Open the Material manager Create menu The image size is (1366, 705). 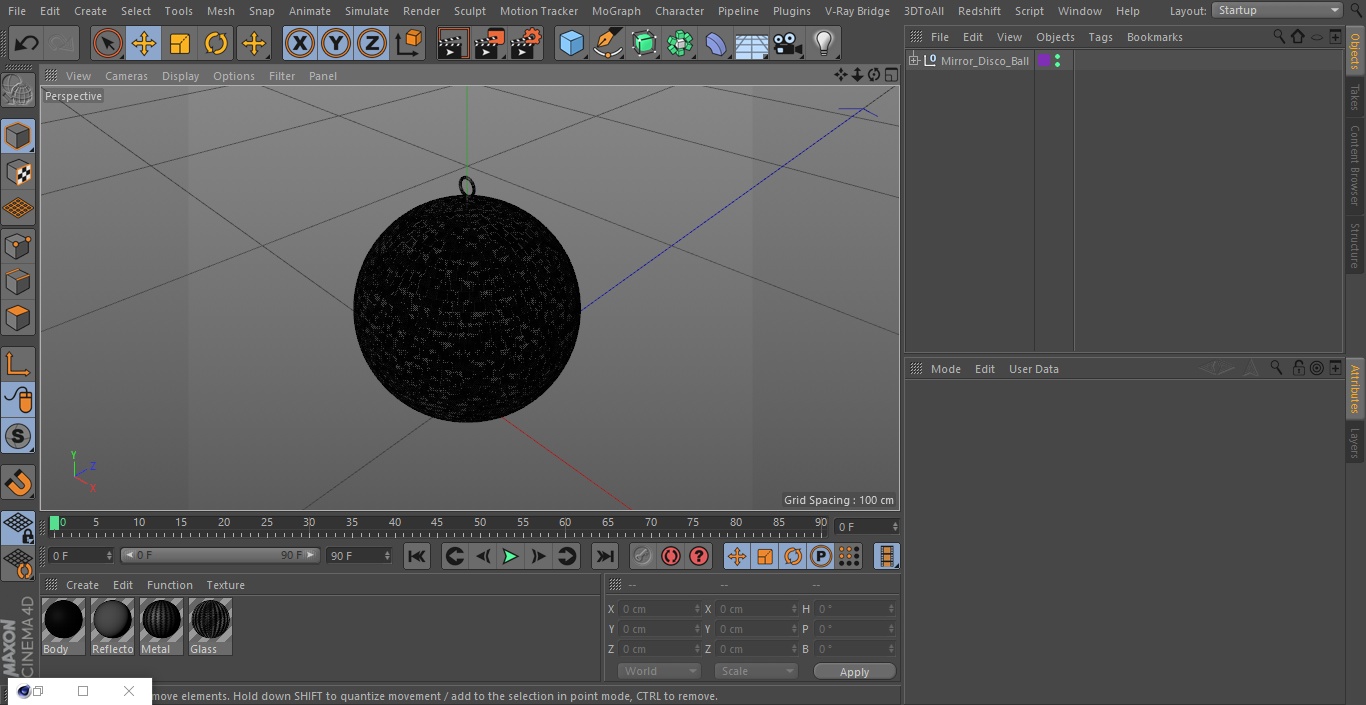(82, 585)
